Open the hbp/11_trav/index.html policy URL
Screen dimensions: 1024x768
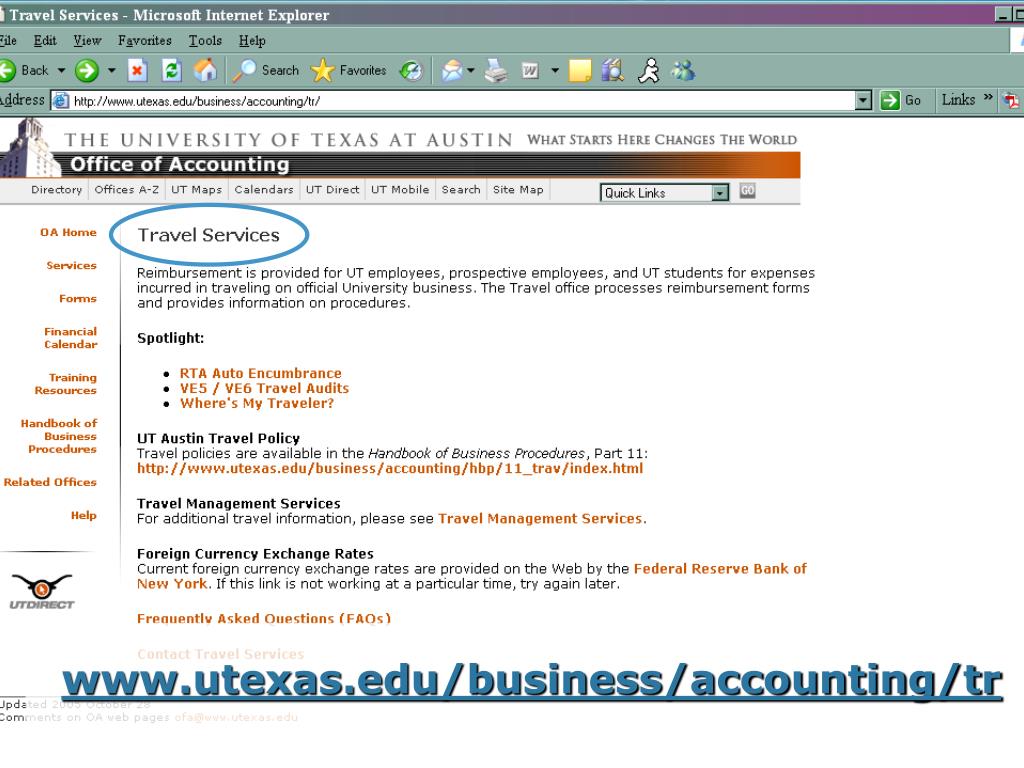click(390, 468)
